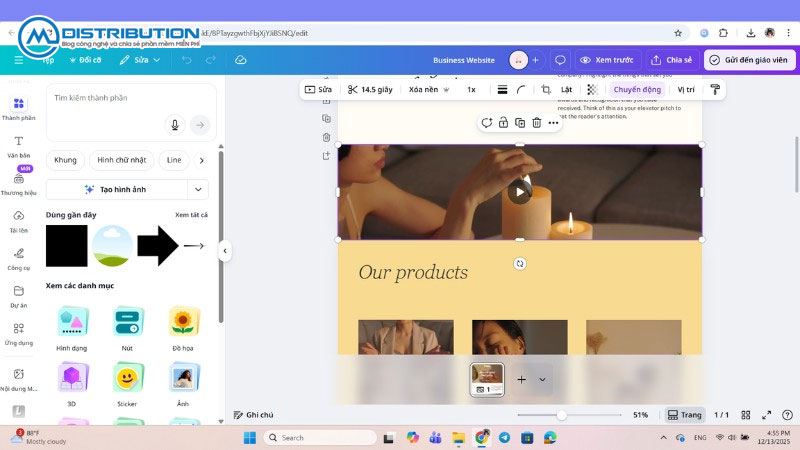Viewport: 800px width, 450px height.
Task: Add comment from floating toolbar
Action: coord(486,123)
